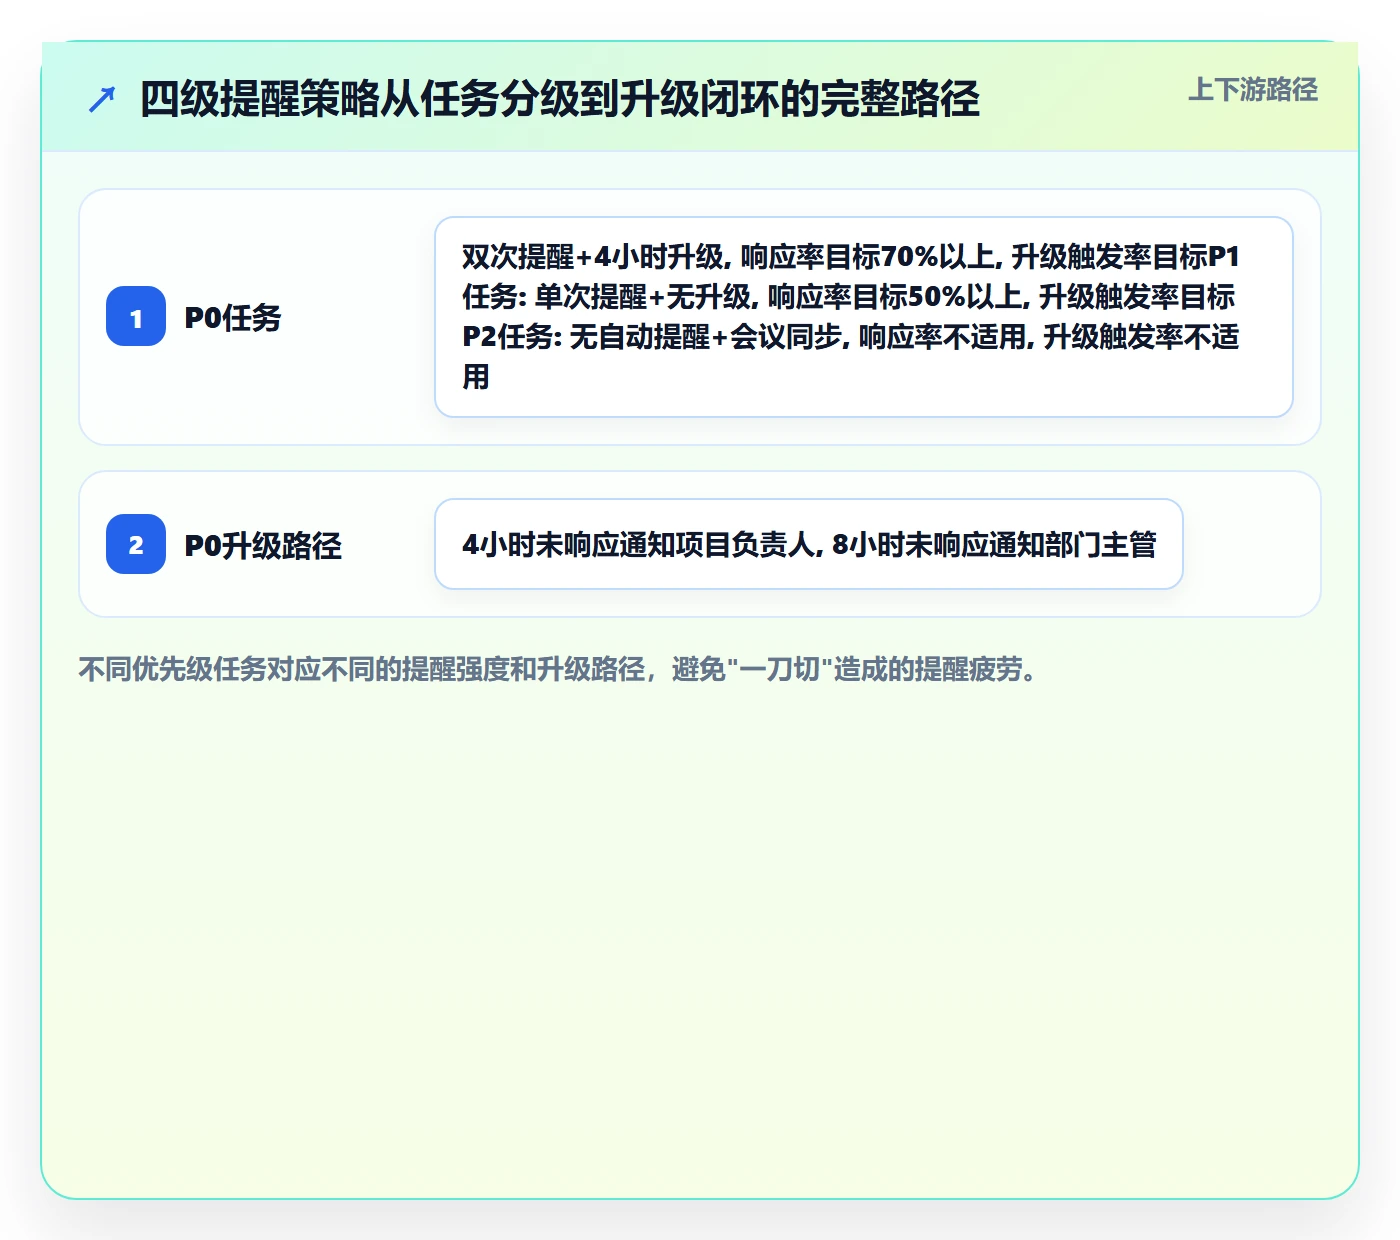Click the P0升级路径 label
This screenshot has height=1240, width=1400.
pyautogui.click(x=263, y=545)
